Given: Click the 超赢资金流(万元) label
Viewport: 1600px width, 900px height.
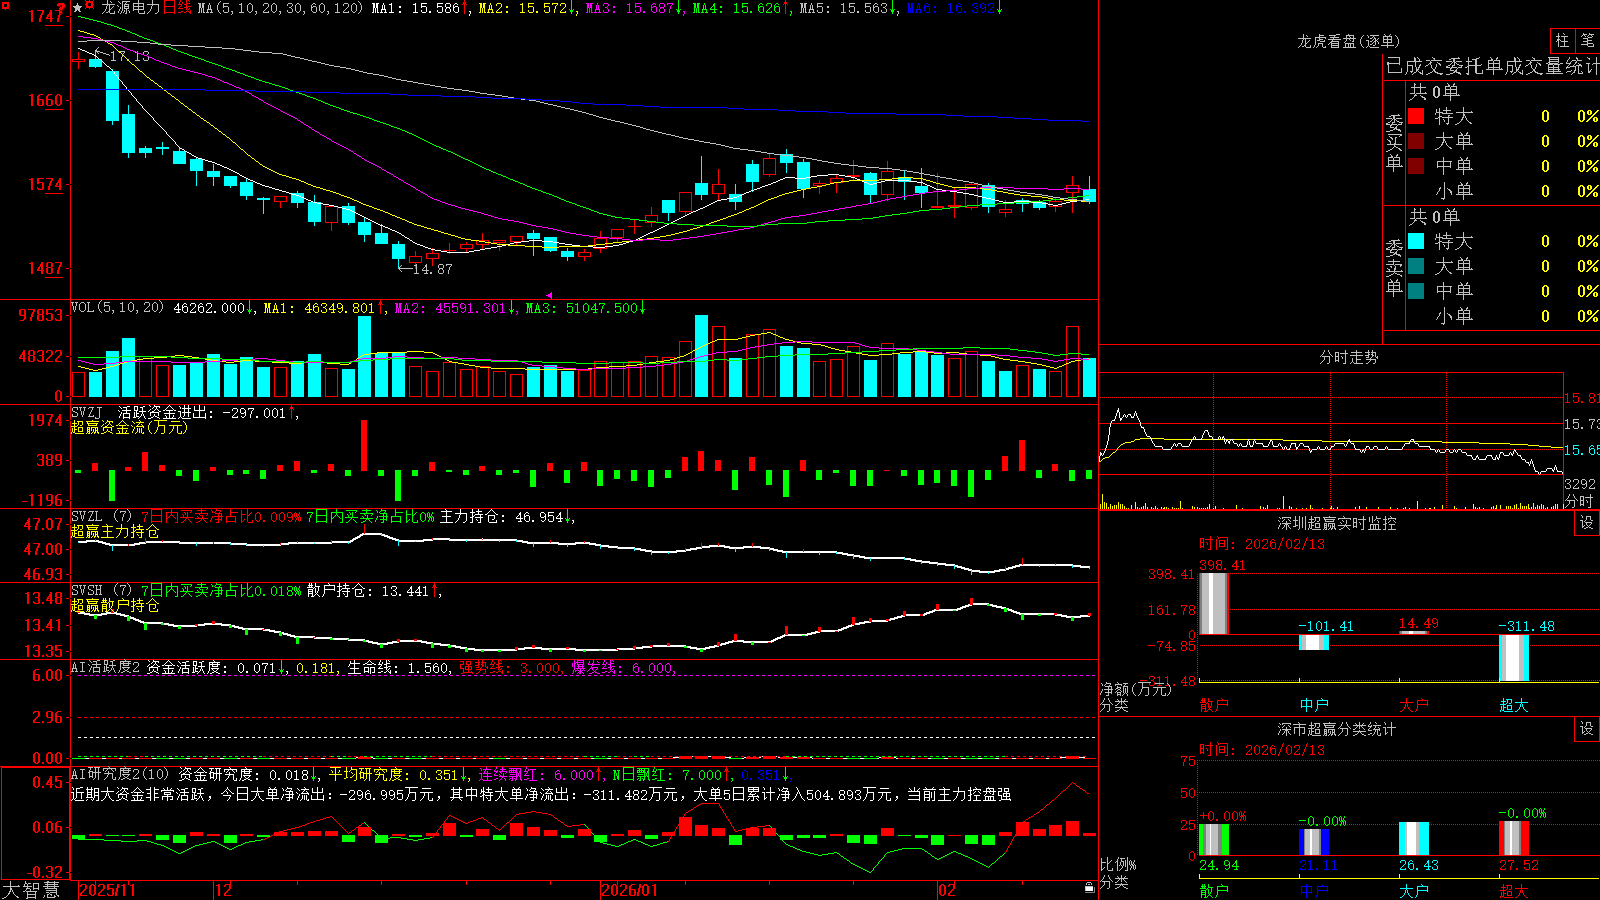Looking at the screenshot, I should (x=129, y=427).
